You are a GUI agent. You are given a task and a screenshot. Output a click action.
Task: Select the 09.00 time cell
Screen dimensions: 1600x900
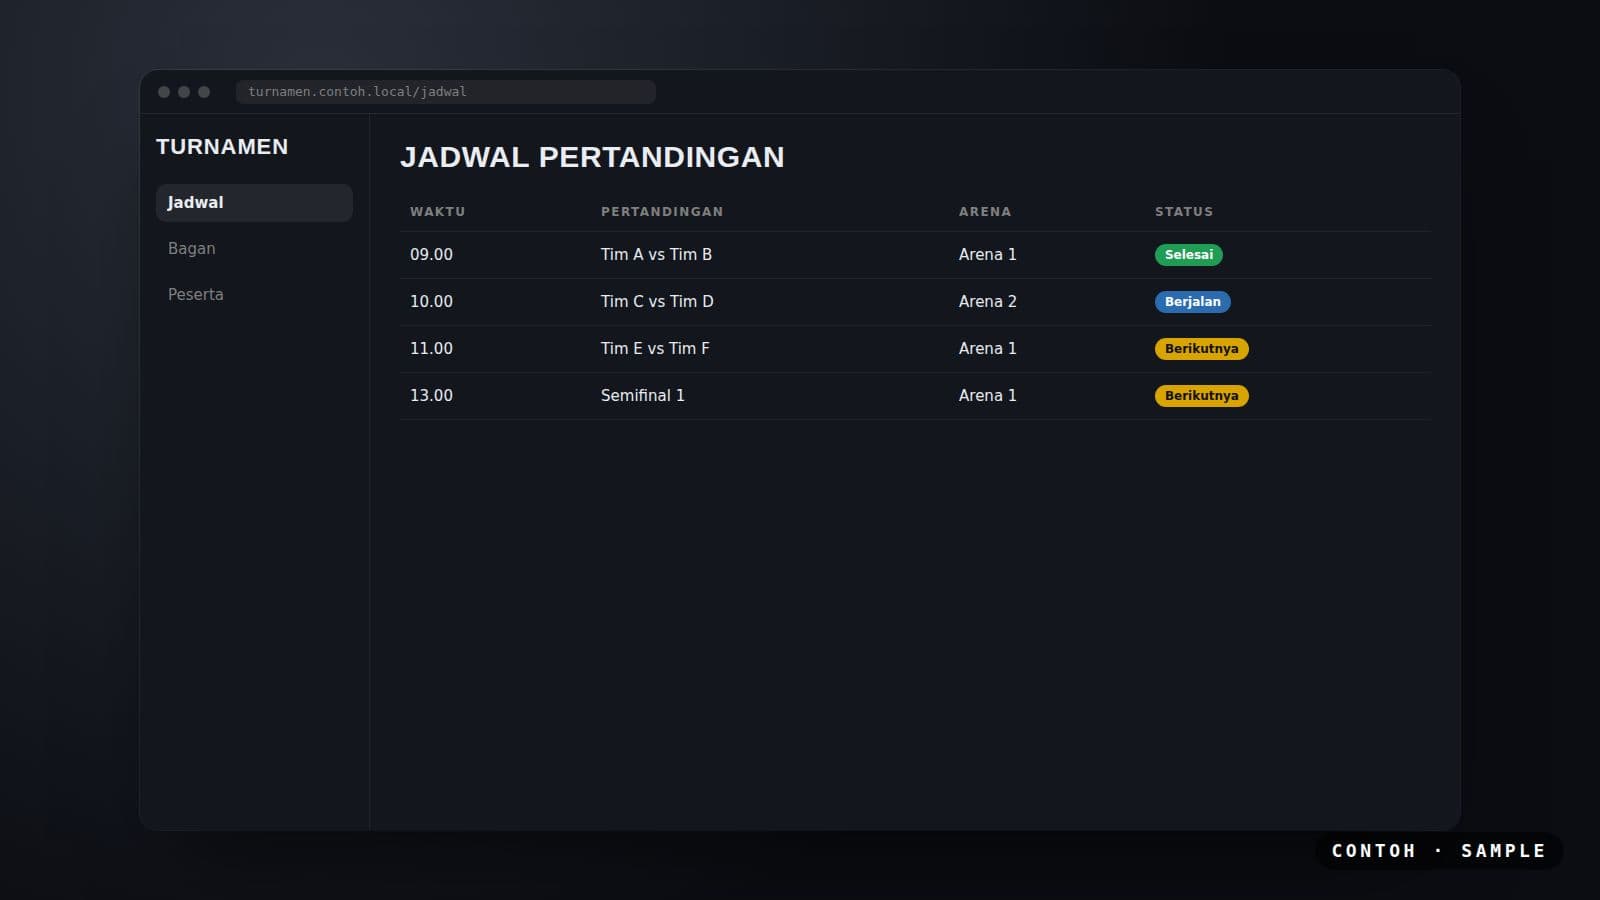click(431, 255)
